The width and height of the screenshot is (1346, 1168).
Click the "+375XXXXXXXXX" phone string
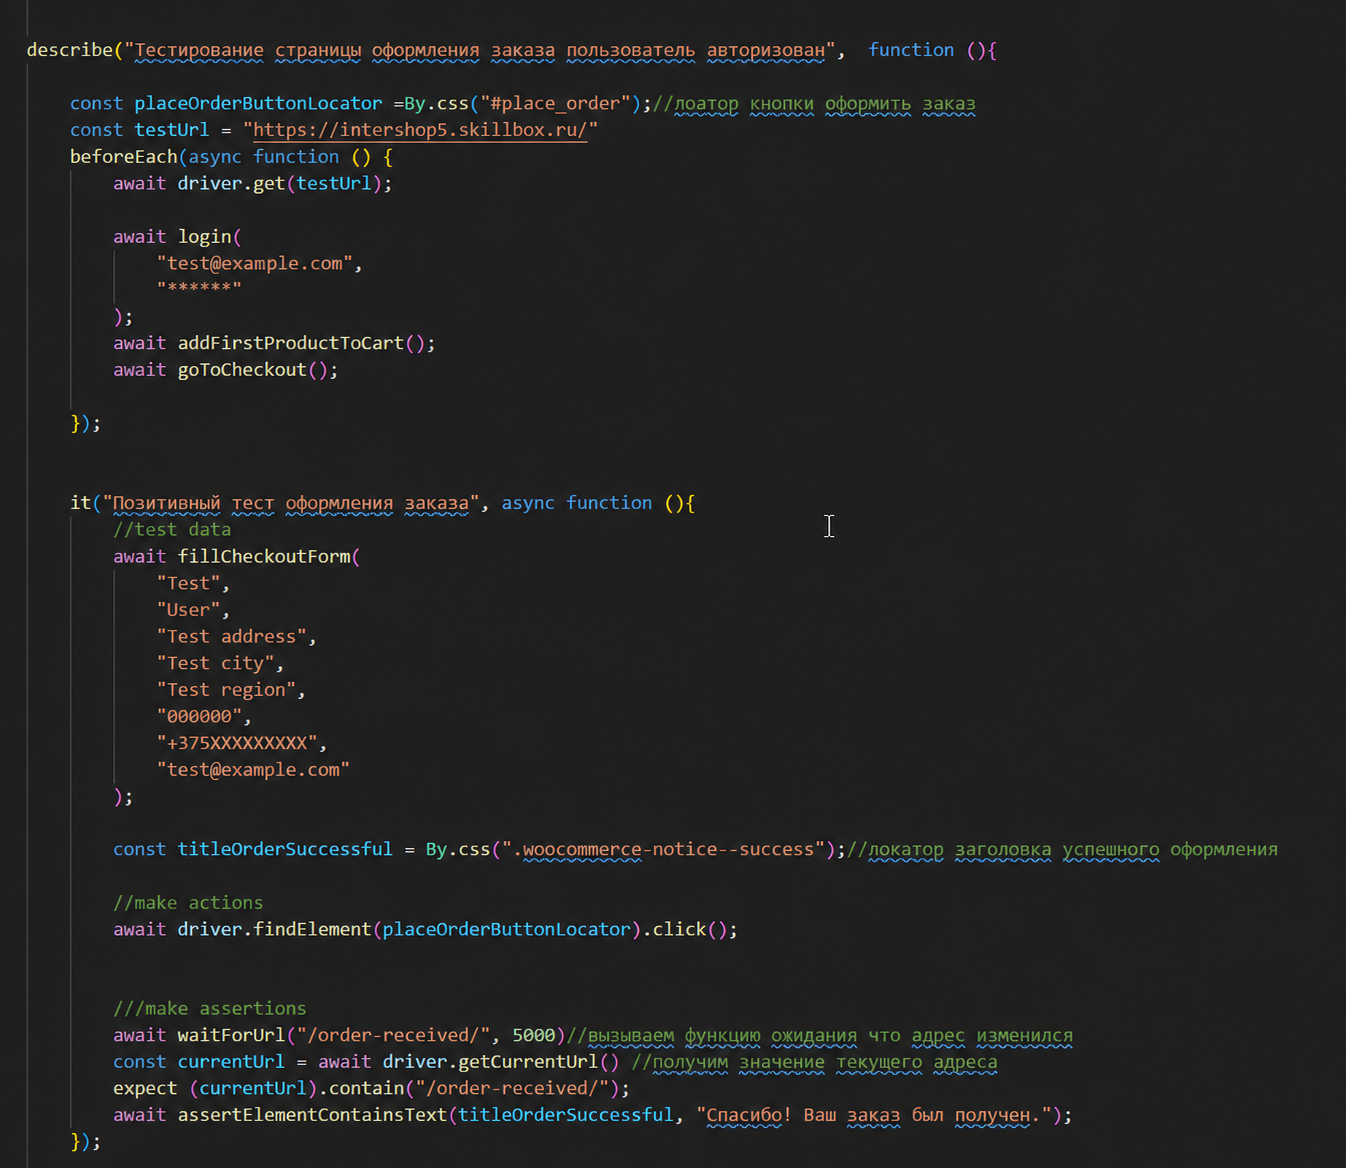coord(237,743)
